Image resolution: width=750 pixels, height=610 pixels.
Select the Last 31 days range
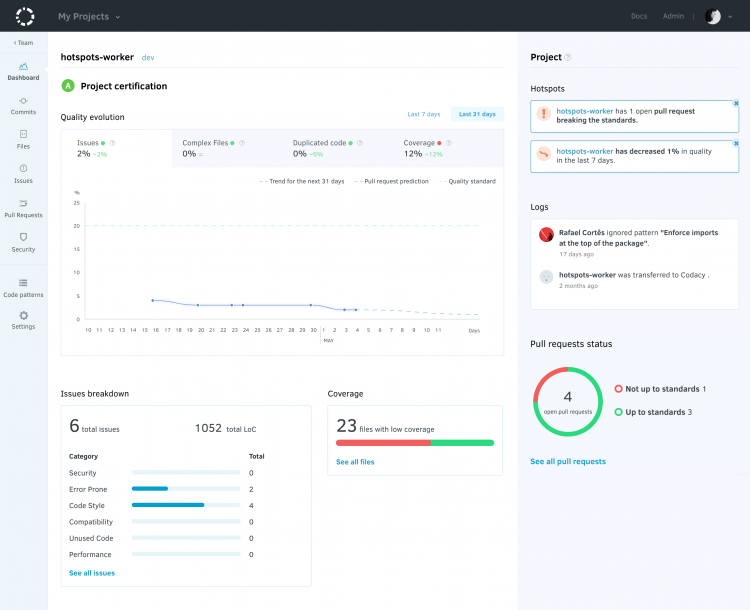tap(477, 114)
